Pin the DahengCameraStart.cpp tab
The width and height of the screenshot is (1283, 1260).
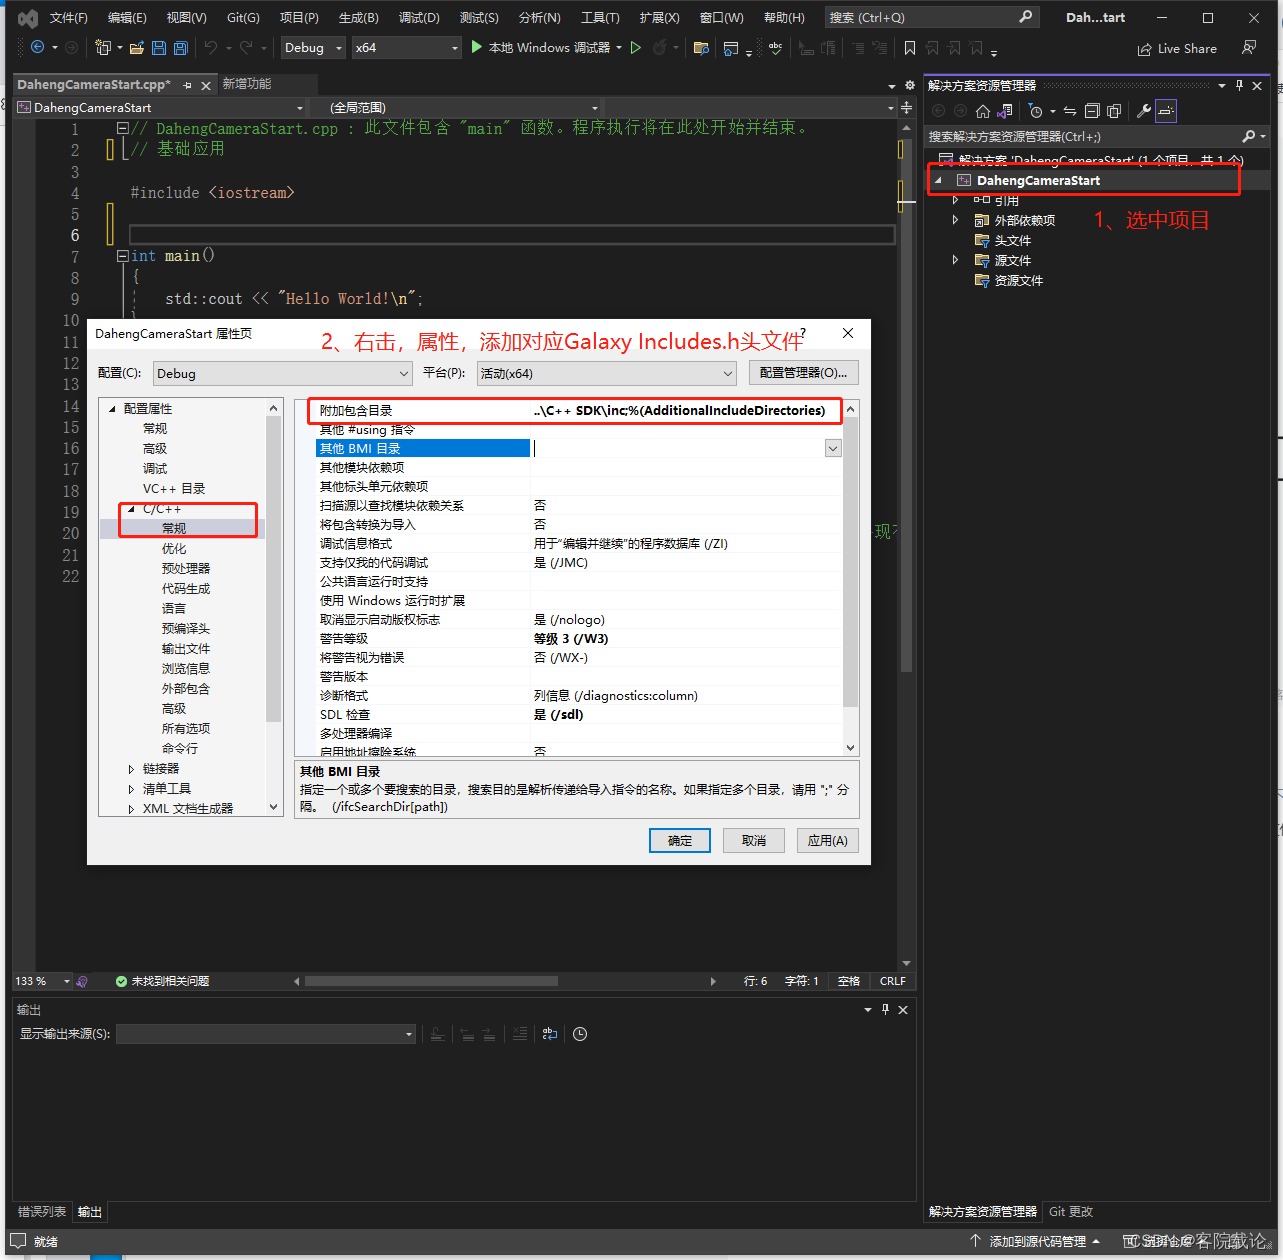(188, 86)
